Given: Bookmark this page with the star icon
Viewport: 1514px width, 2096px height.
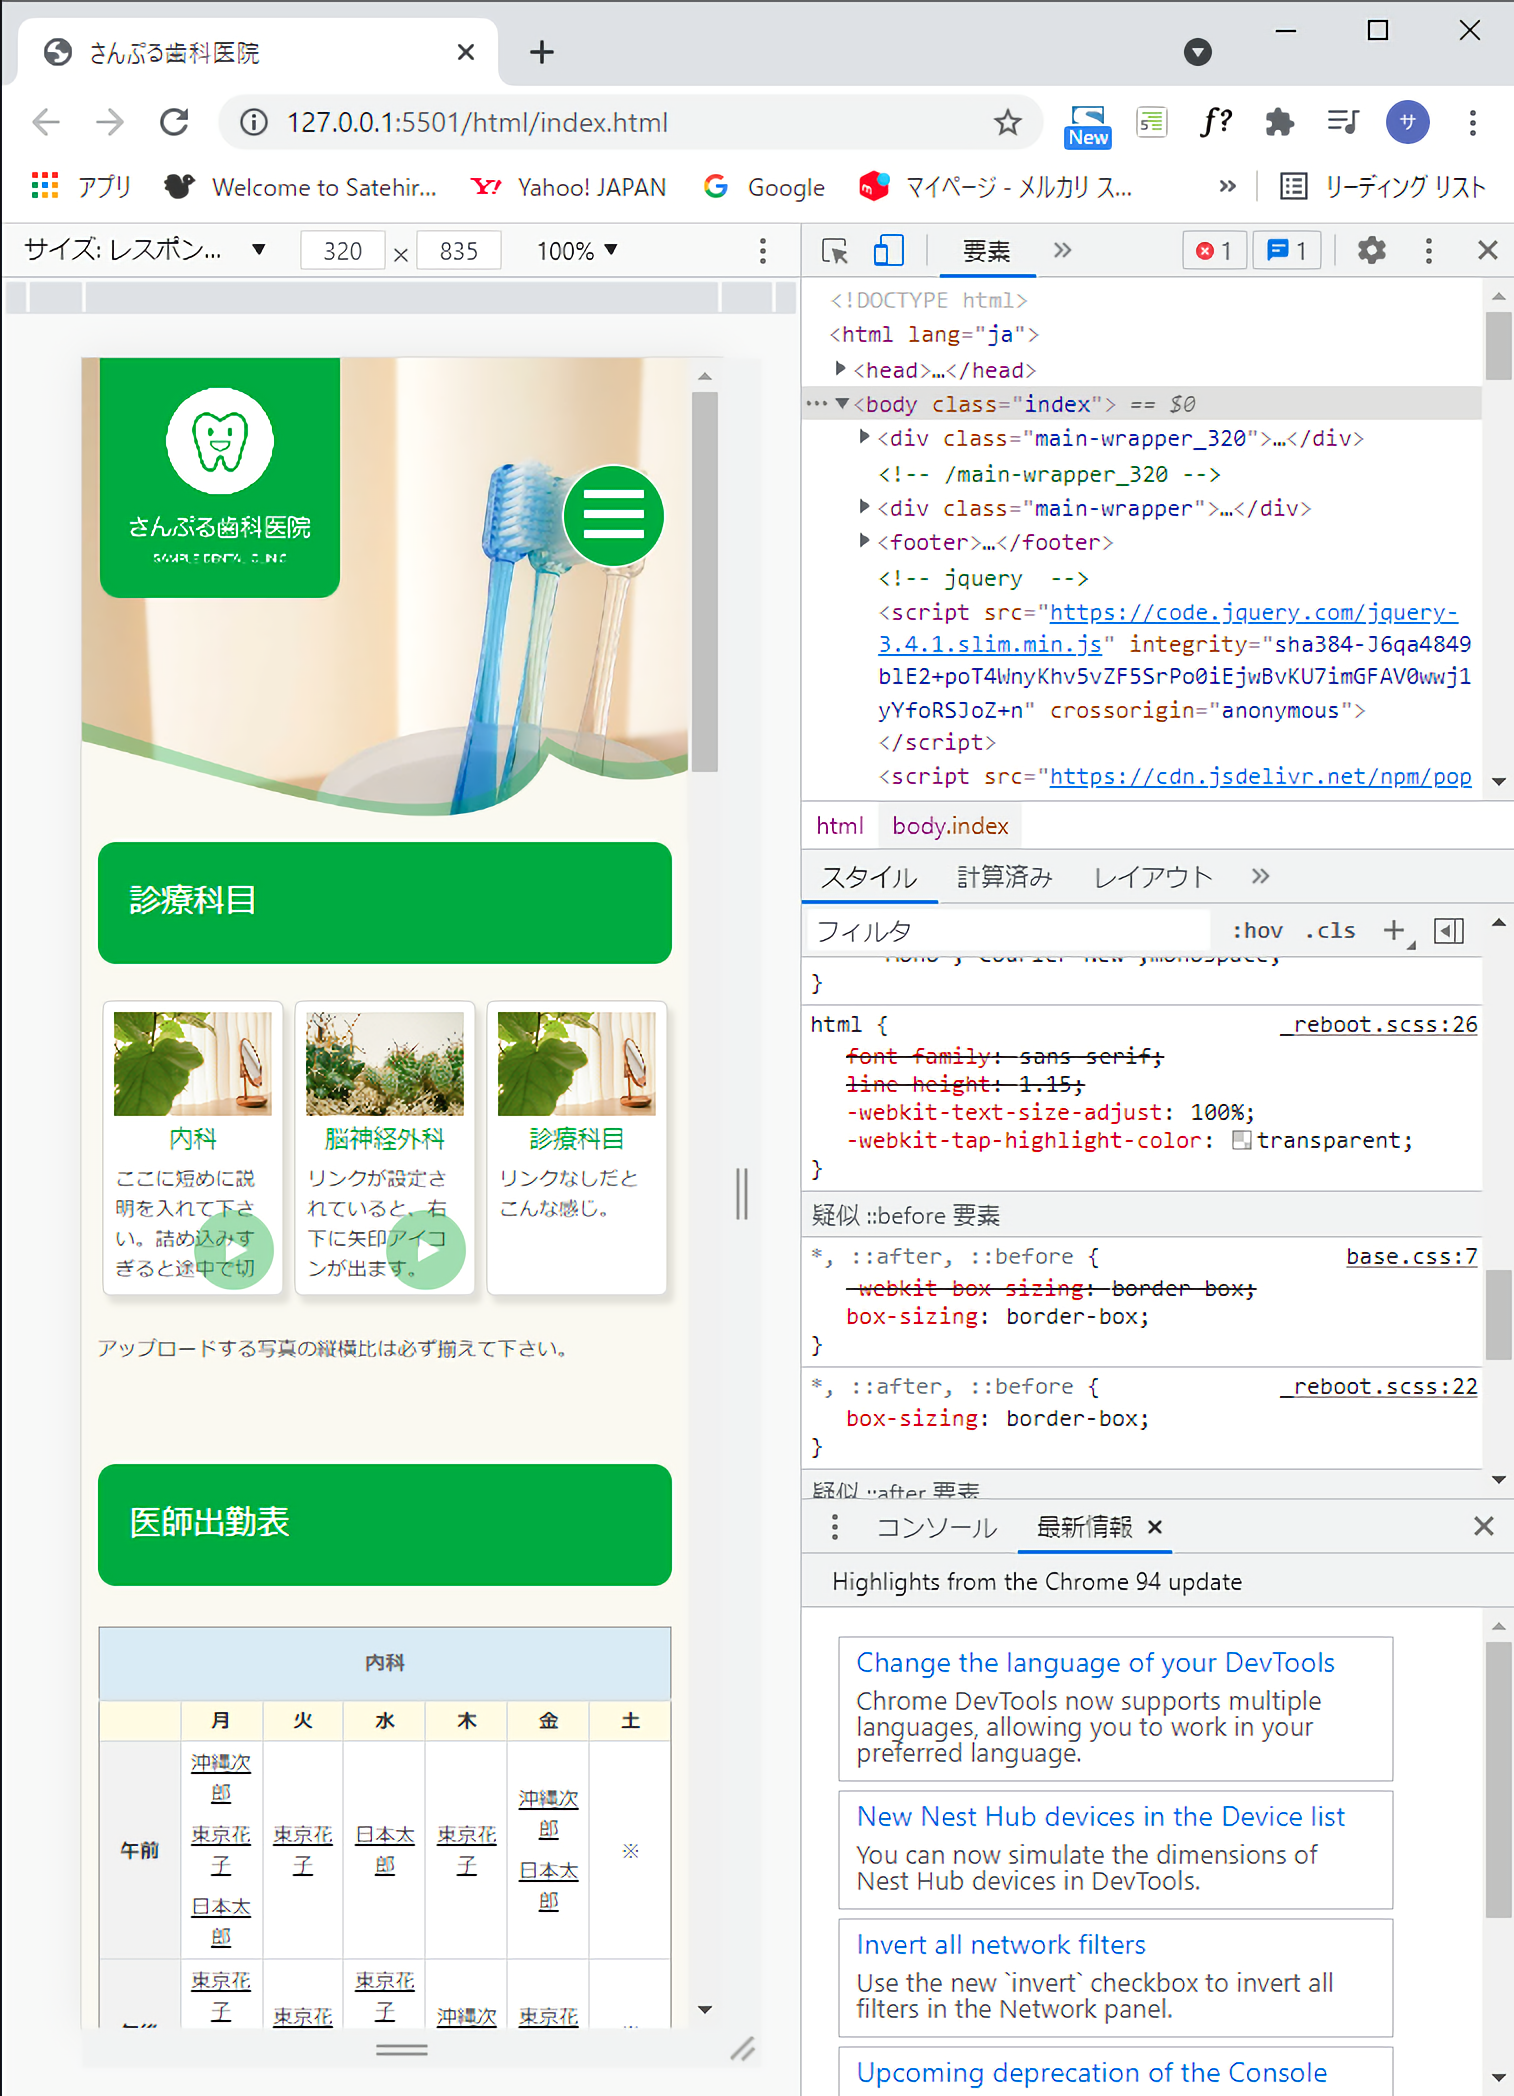Looking at the screenshot, I should [1007, 123].
